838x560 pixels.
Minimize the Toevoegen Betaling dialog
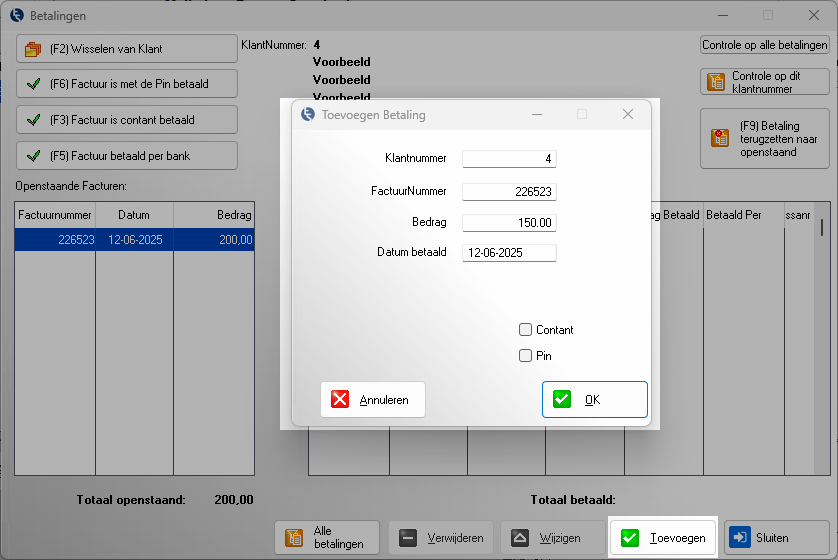[537, 114]
